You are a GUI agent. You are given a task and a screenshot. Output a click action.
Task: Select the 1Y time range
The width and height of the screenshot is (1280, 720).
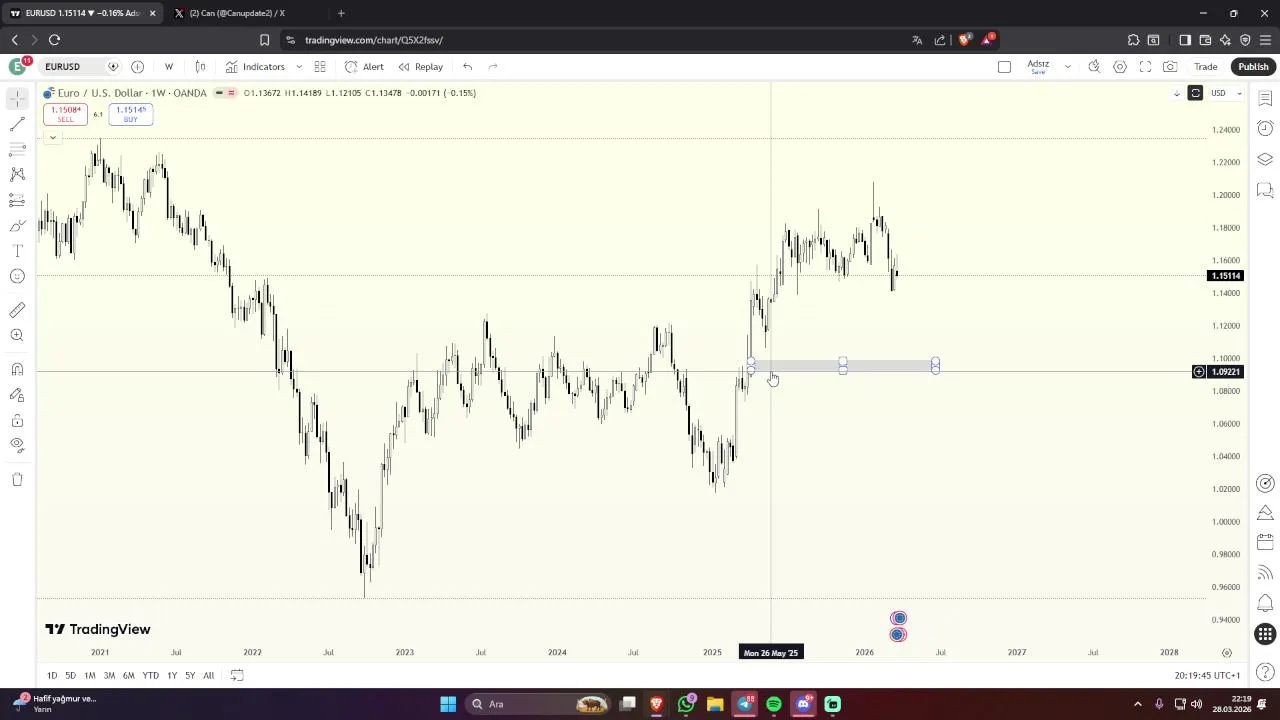click(x=172, y=675)
